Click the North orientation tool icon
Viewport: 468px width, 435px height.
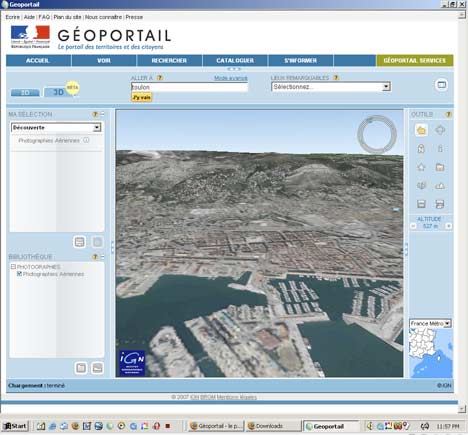pyautogui.click(x=421, y=149)
